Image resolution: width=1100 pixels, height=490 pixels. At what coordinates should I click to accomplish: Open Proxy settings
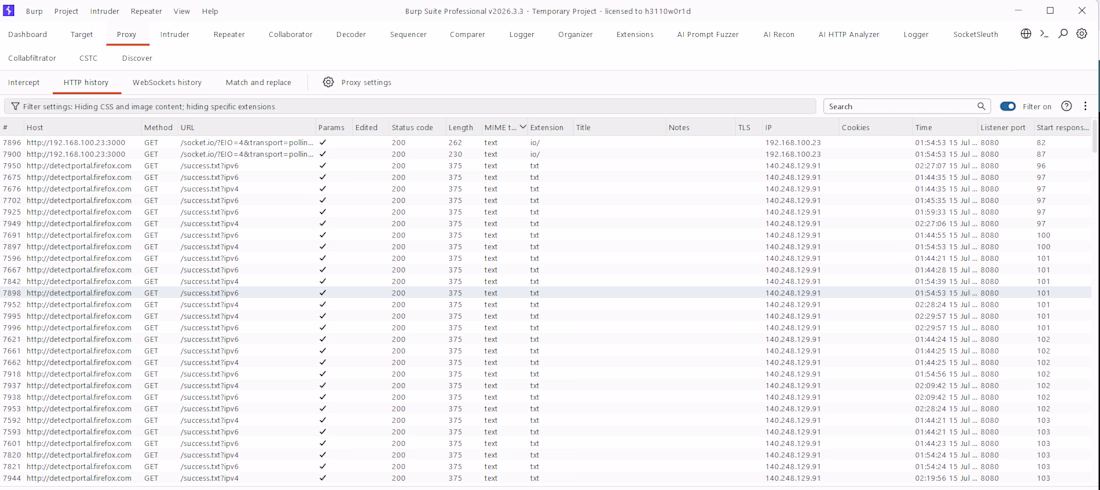tap(366, 82)
